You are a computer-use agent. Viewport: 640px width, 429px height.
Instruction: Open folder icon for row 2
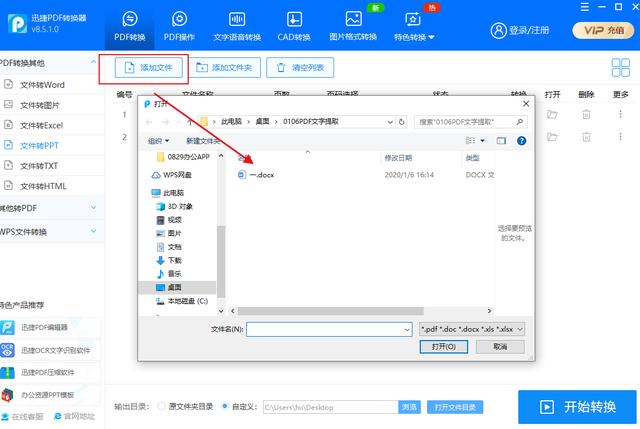coord(552,136)
